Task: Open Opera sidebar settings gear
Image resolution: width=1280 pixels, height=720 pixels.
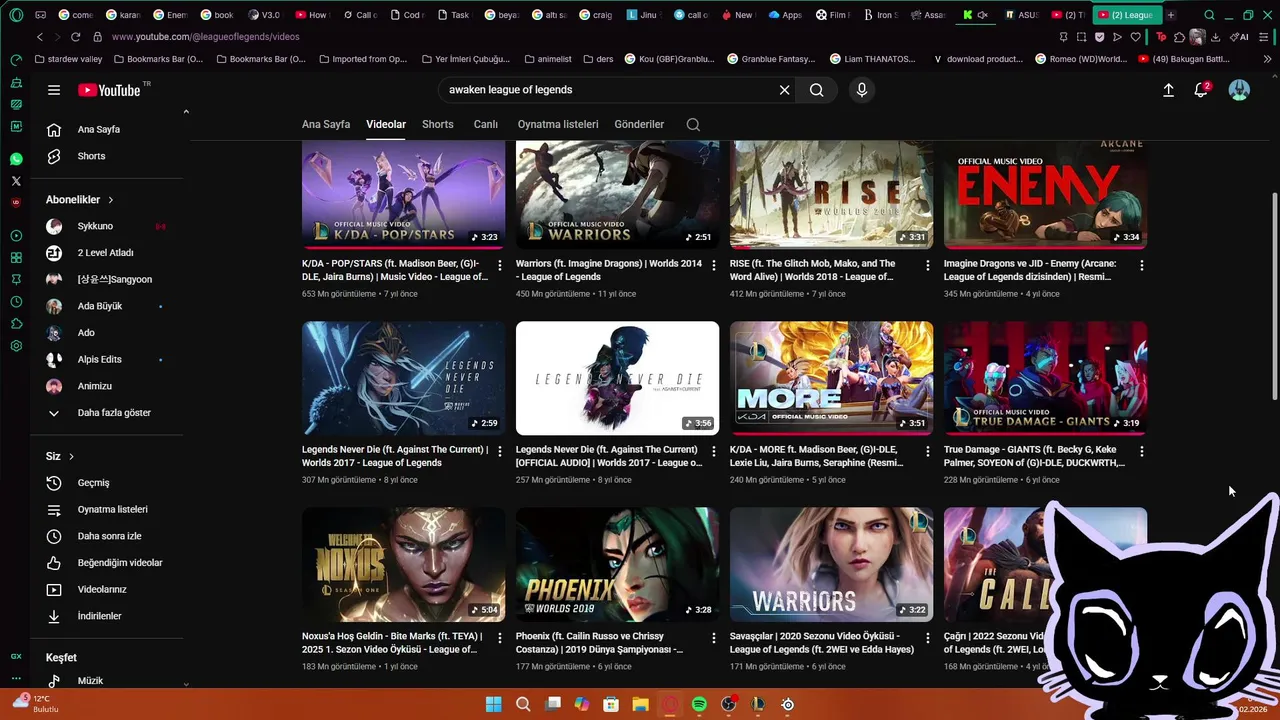Action: tap(16, 346)
